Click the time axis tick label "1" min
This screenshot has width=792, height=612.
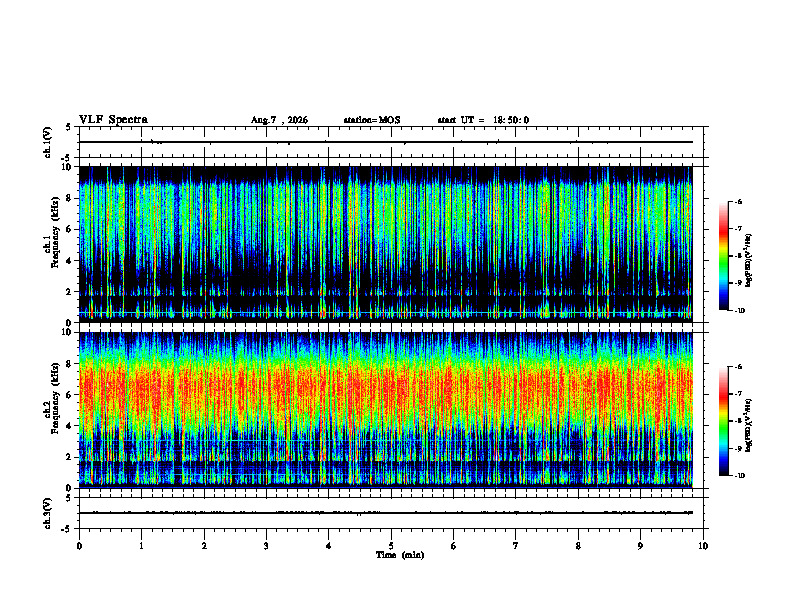(141, 546)
